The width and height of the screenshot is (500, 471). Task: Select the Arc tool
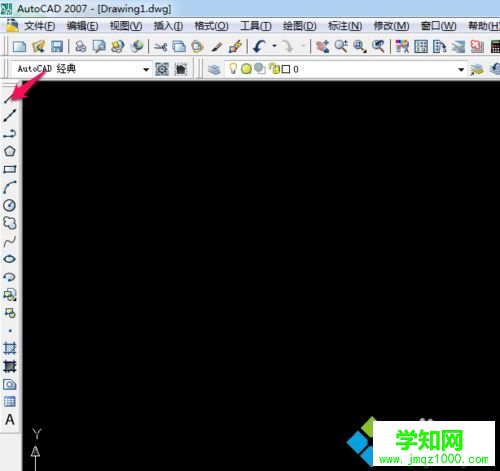coord(10,187)
